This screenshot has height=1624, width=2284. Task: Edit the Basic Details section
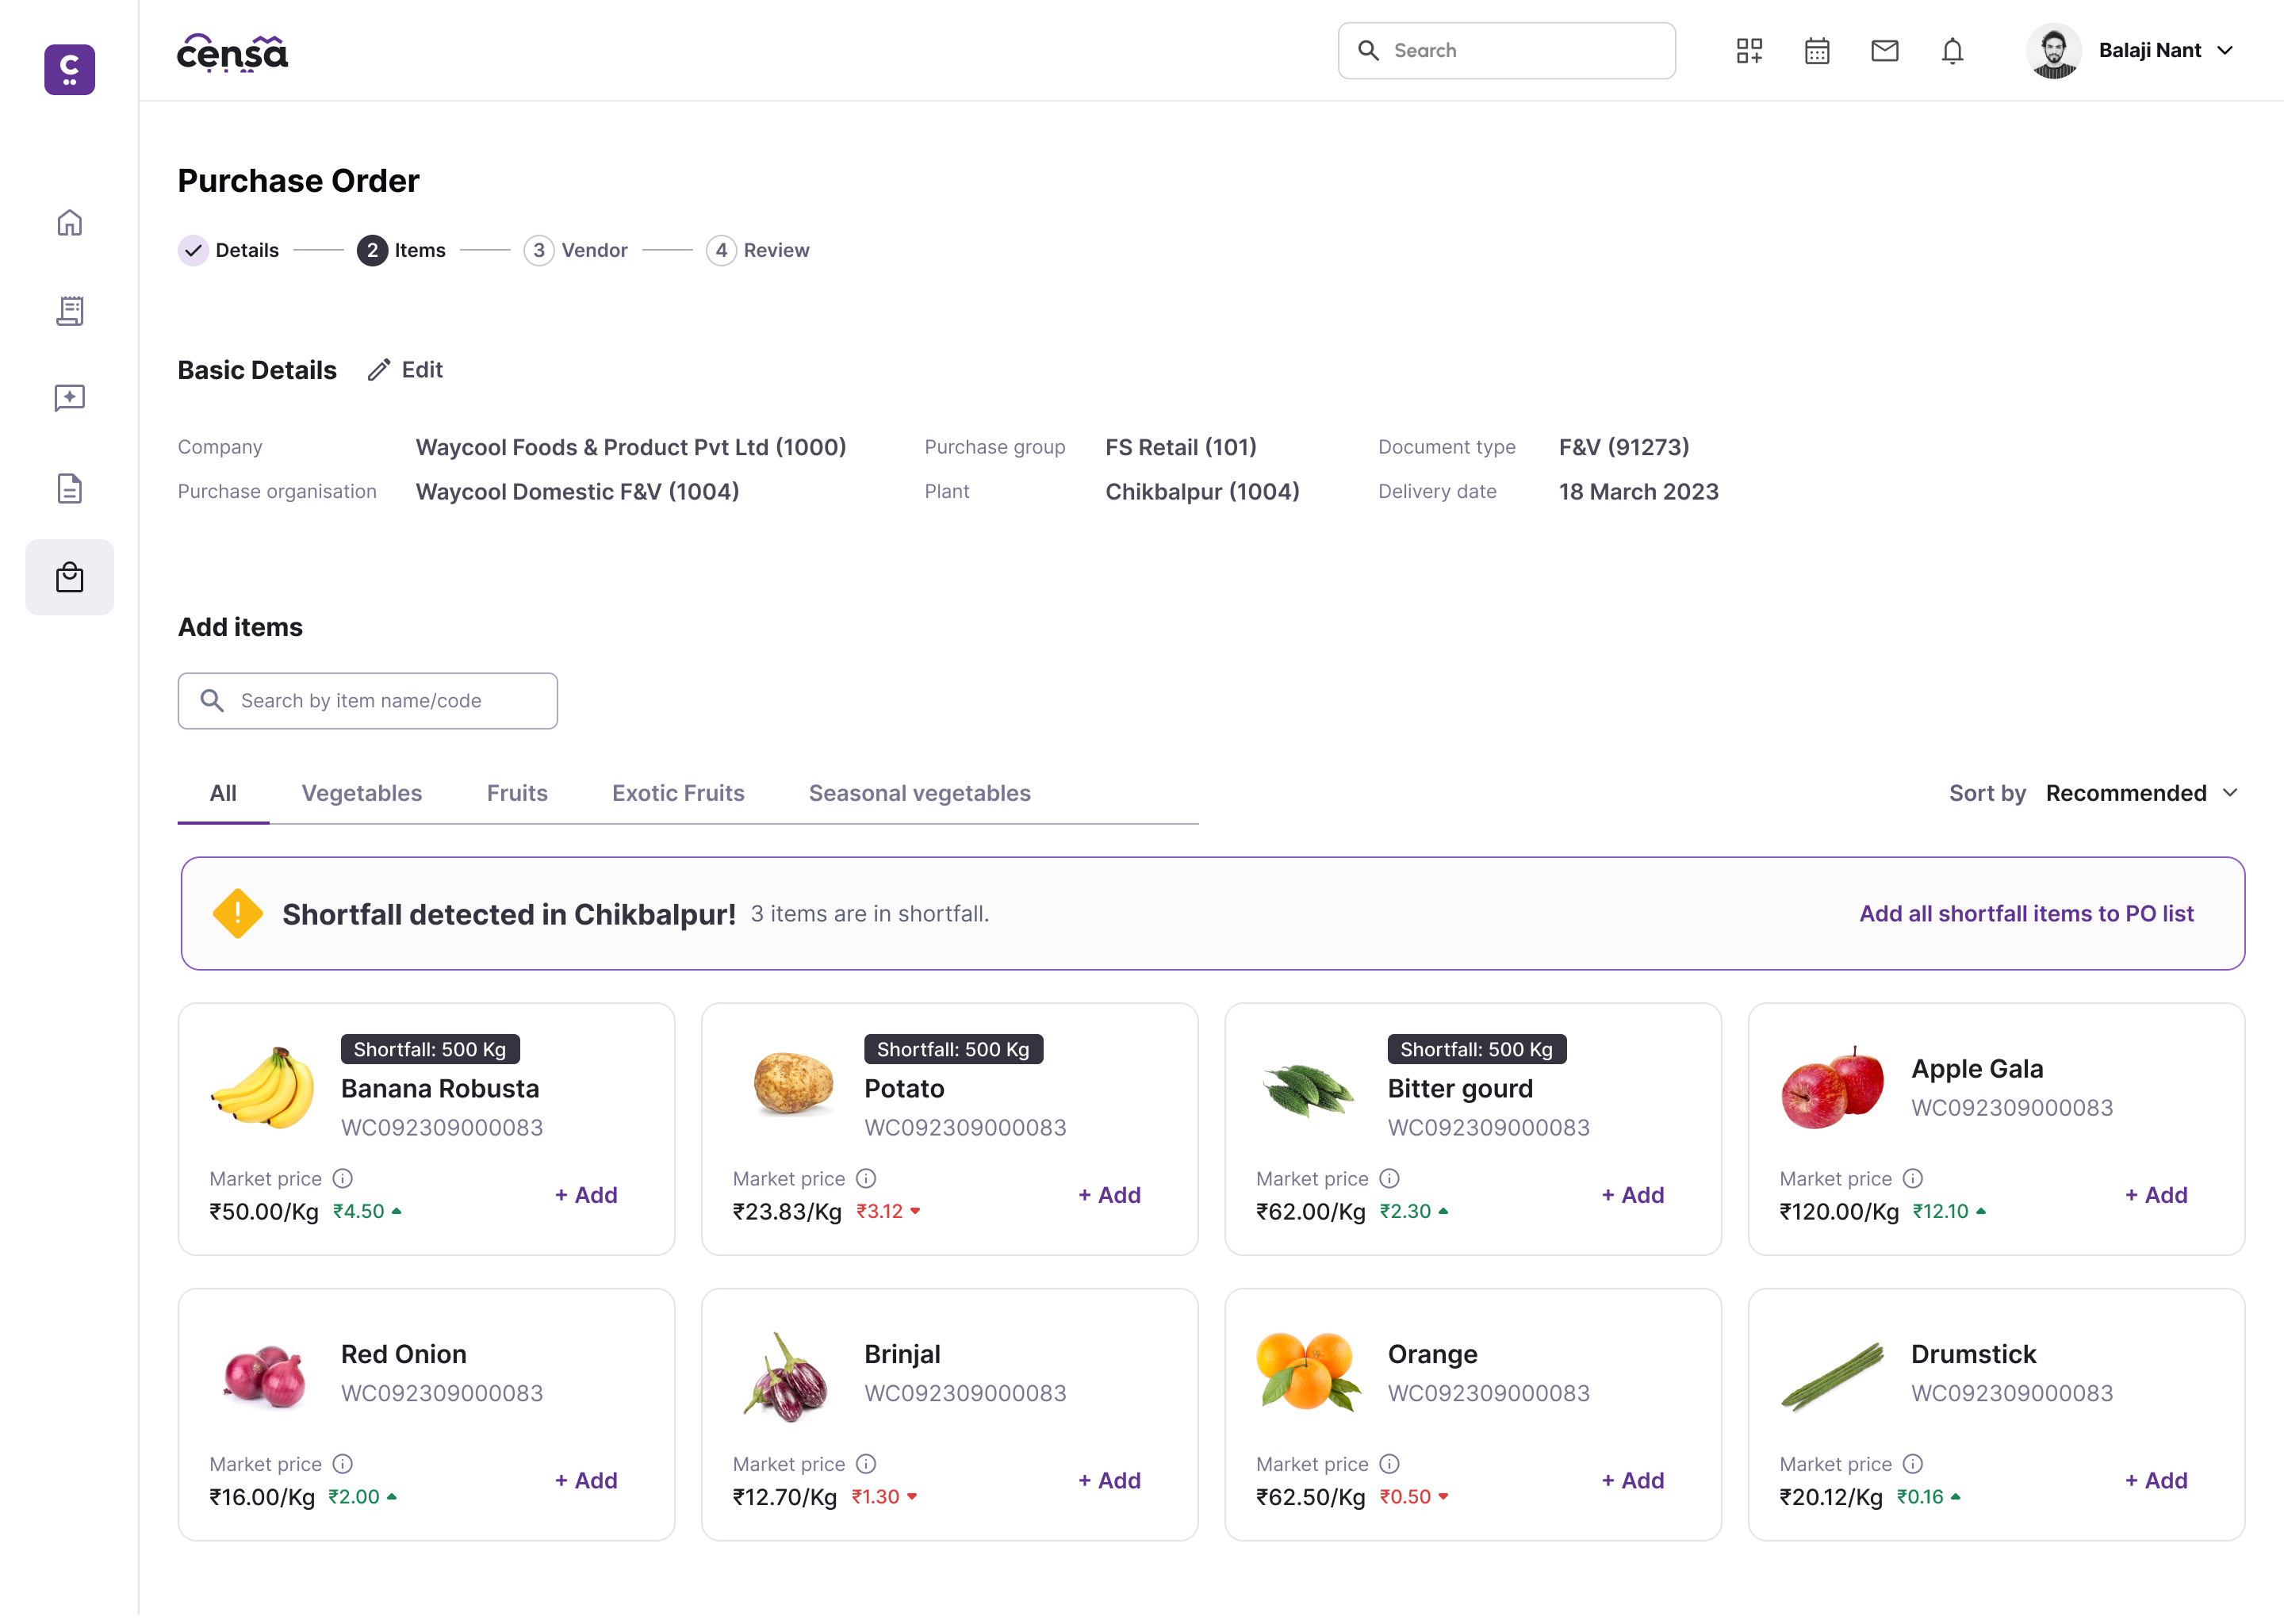[405, 370]
